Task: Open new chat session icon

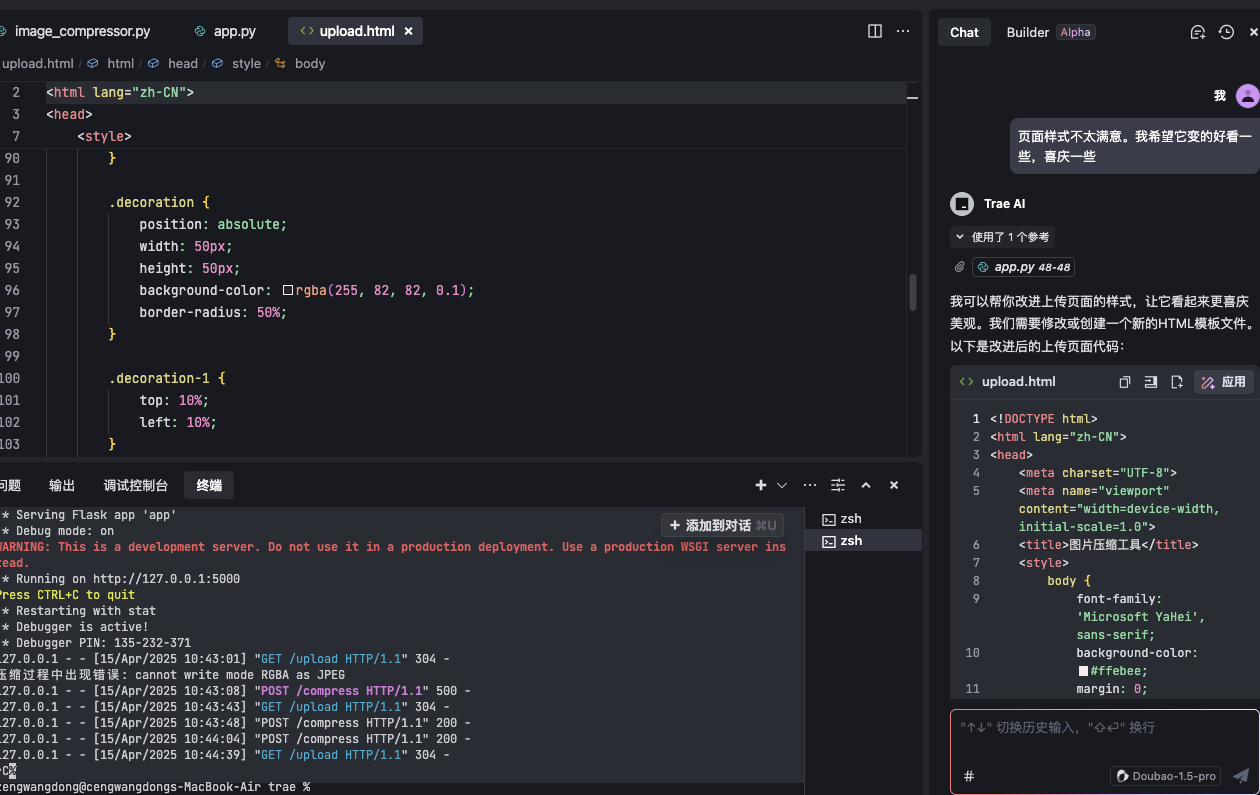Action: [x=1198, y=32]
